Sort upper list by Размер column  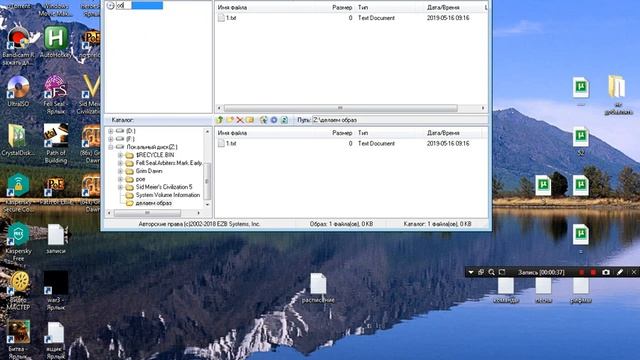coord(342,7)
